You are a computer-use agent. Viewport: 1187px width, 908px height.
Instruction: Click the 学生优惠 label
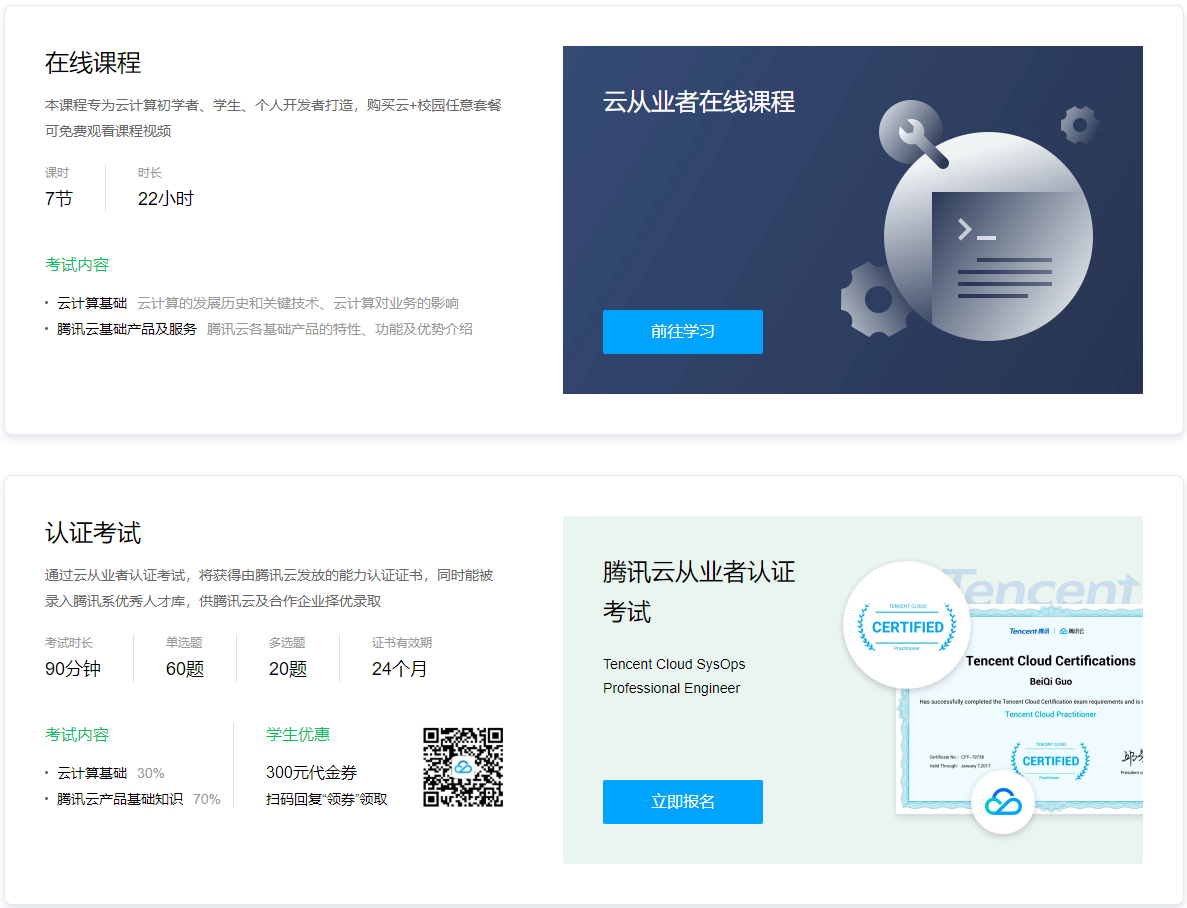[x=298, y=735]
